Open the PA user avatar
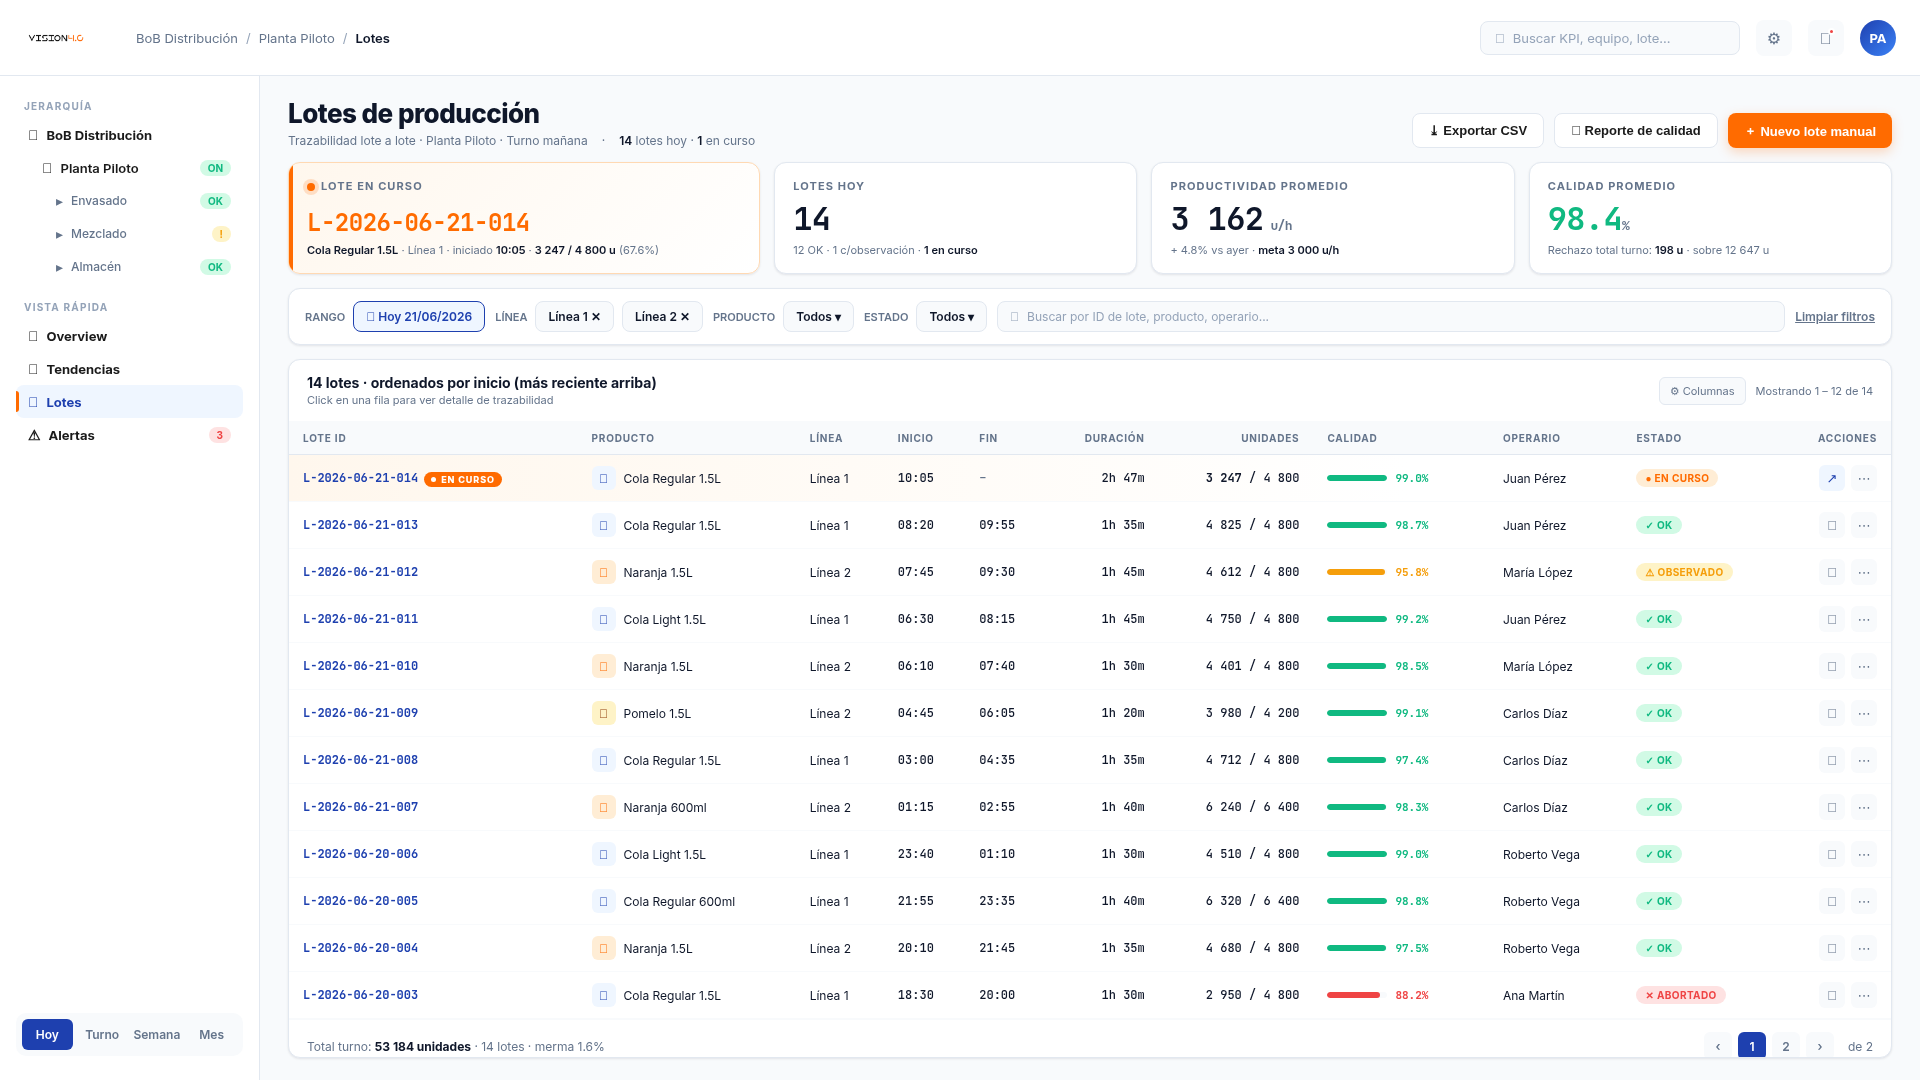 coord(1878,38)
